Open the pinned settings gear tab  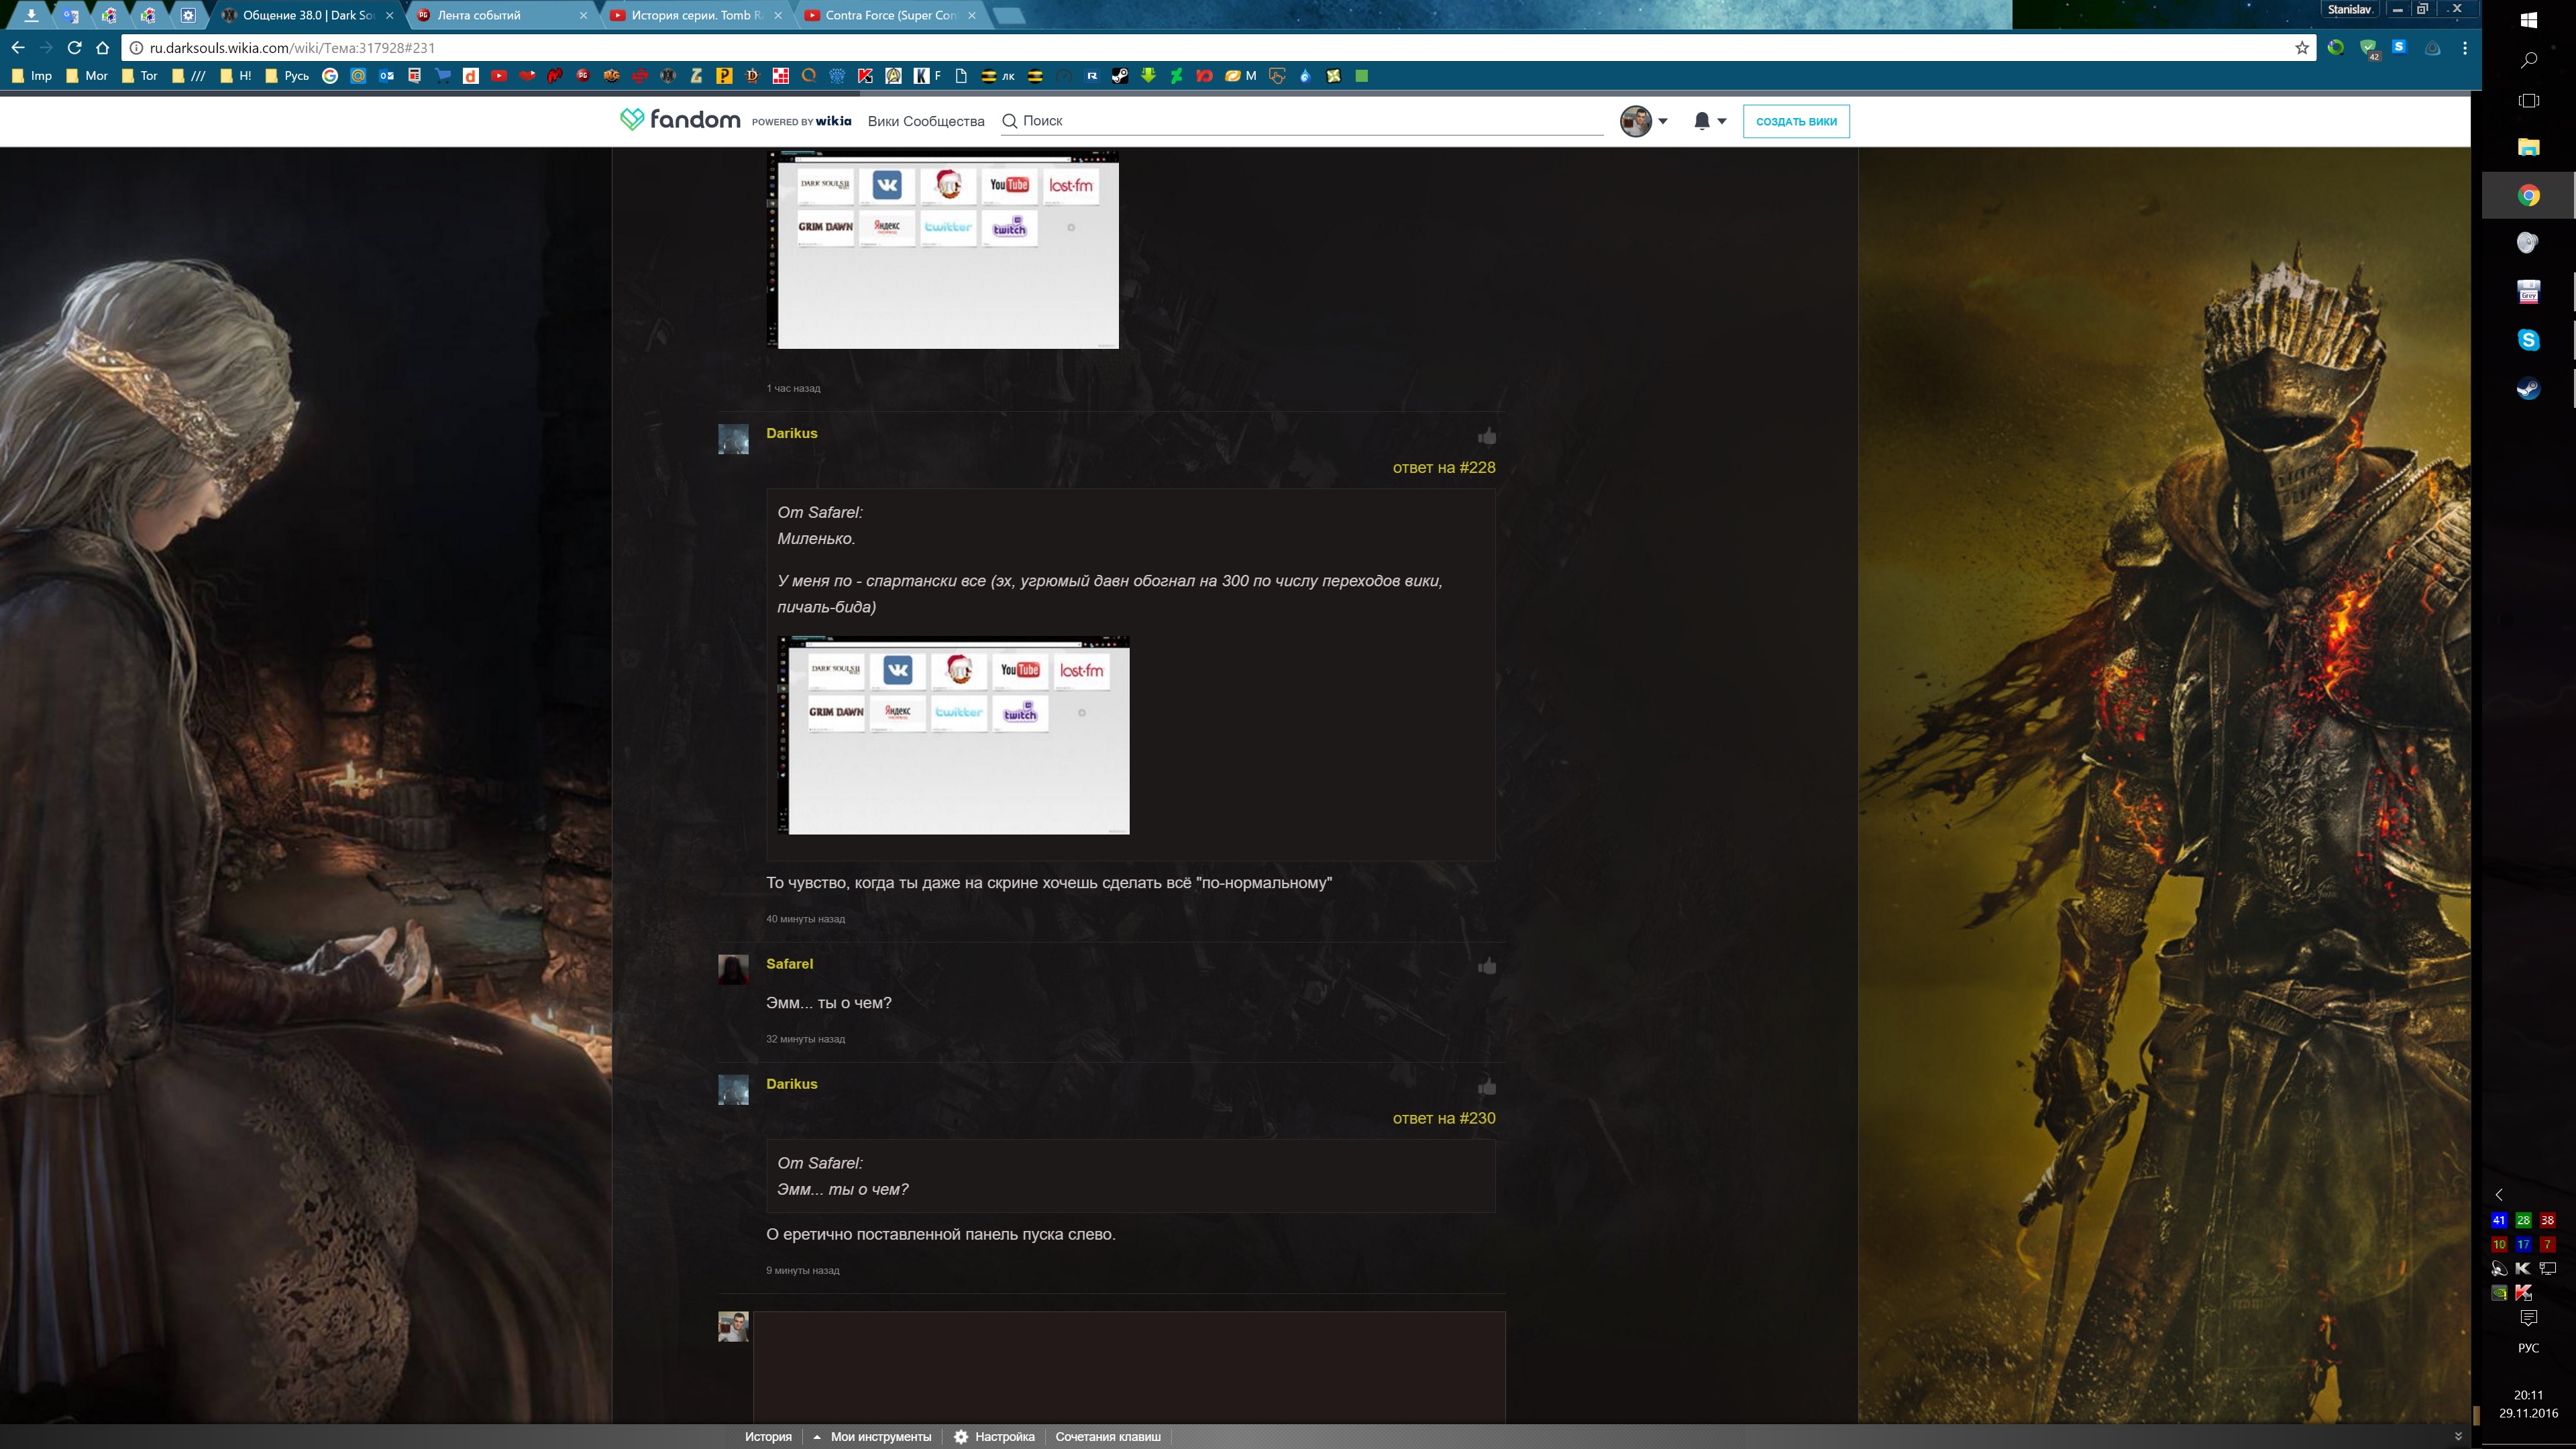click(188, 15)
